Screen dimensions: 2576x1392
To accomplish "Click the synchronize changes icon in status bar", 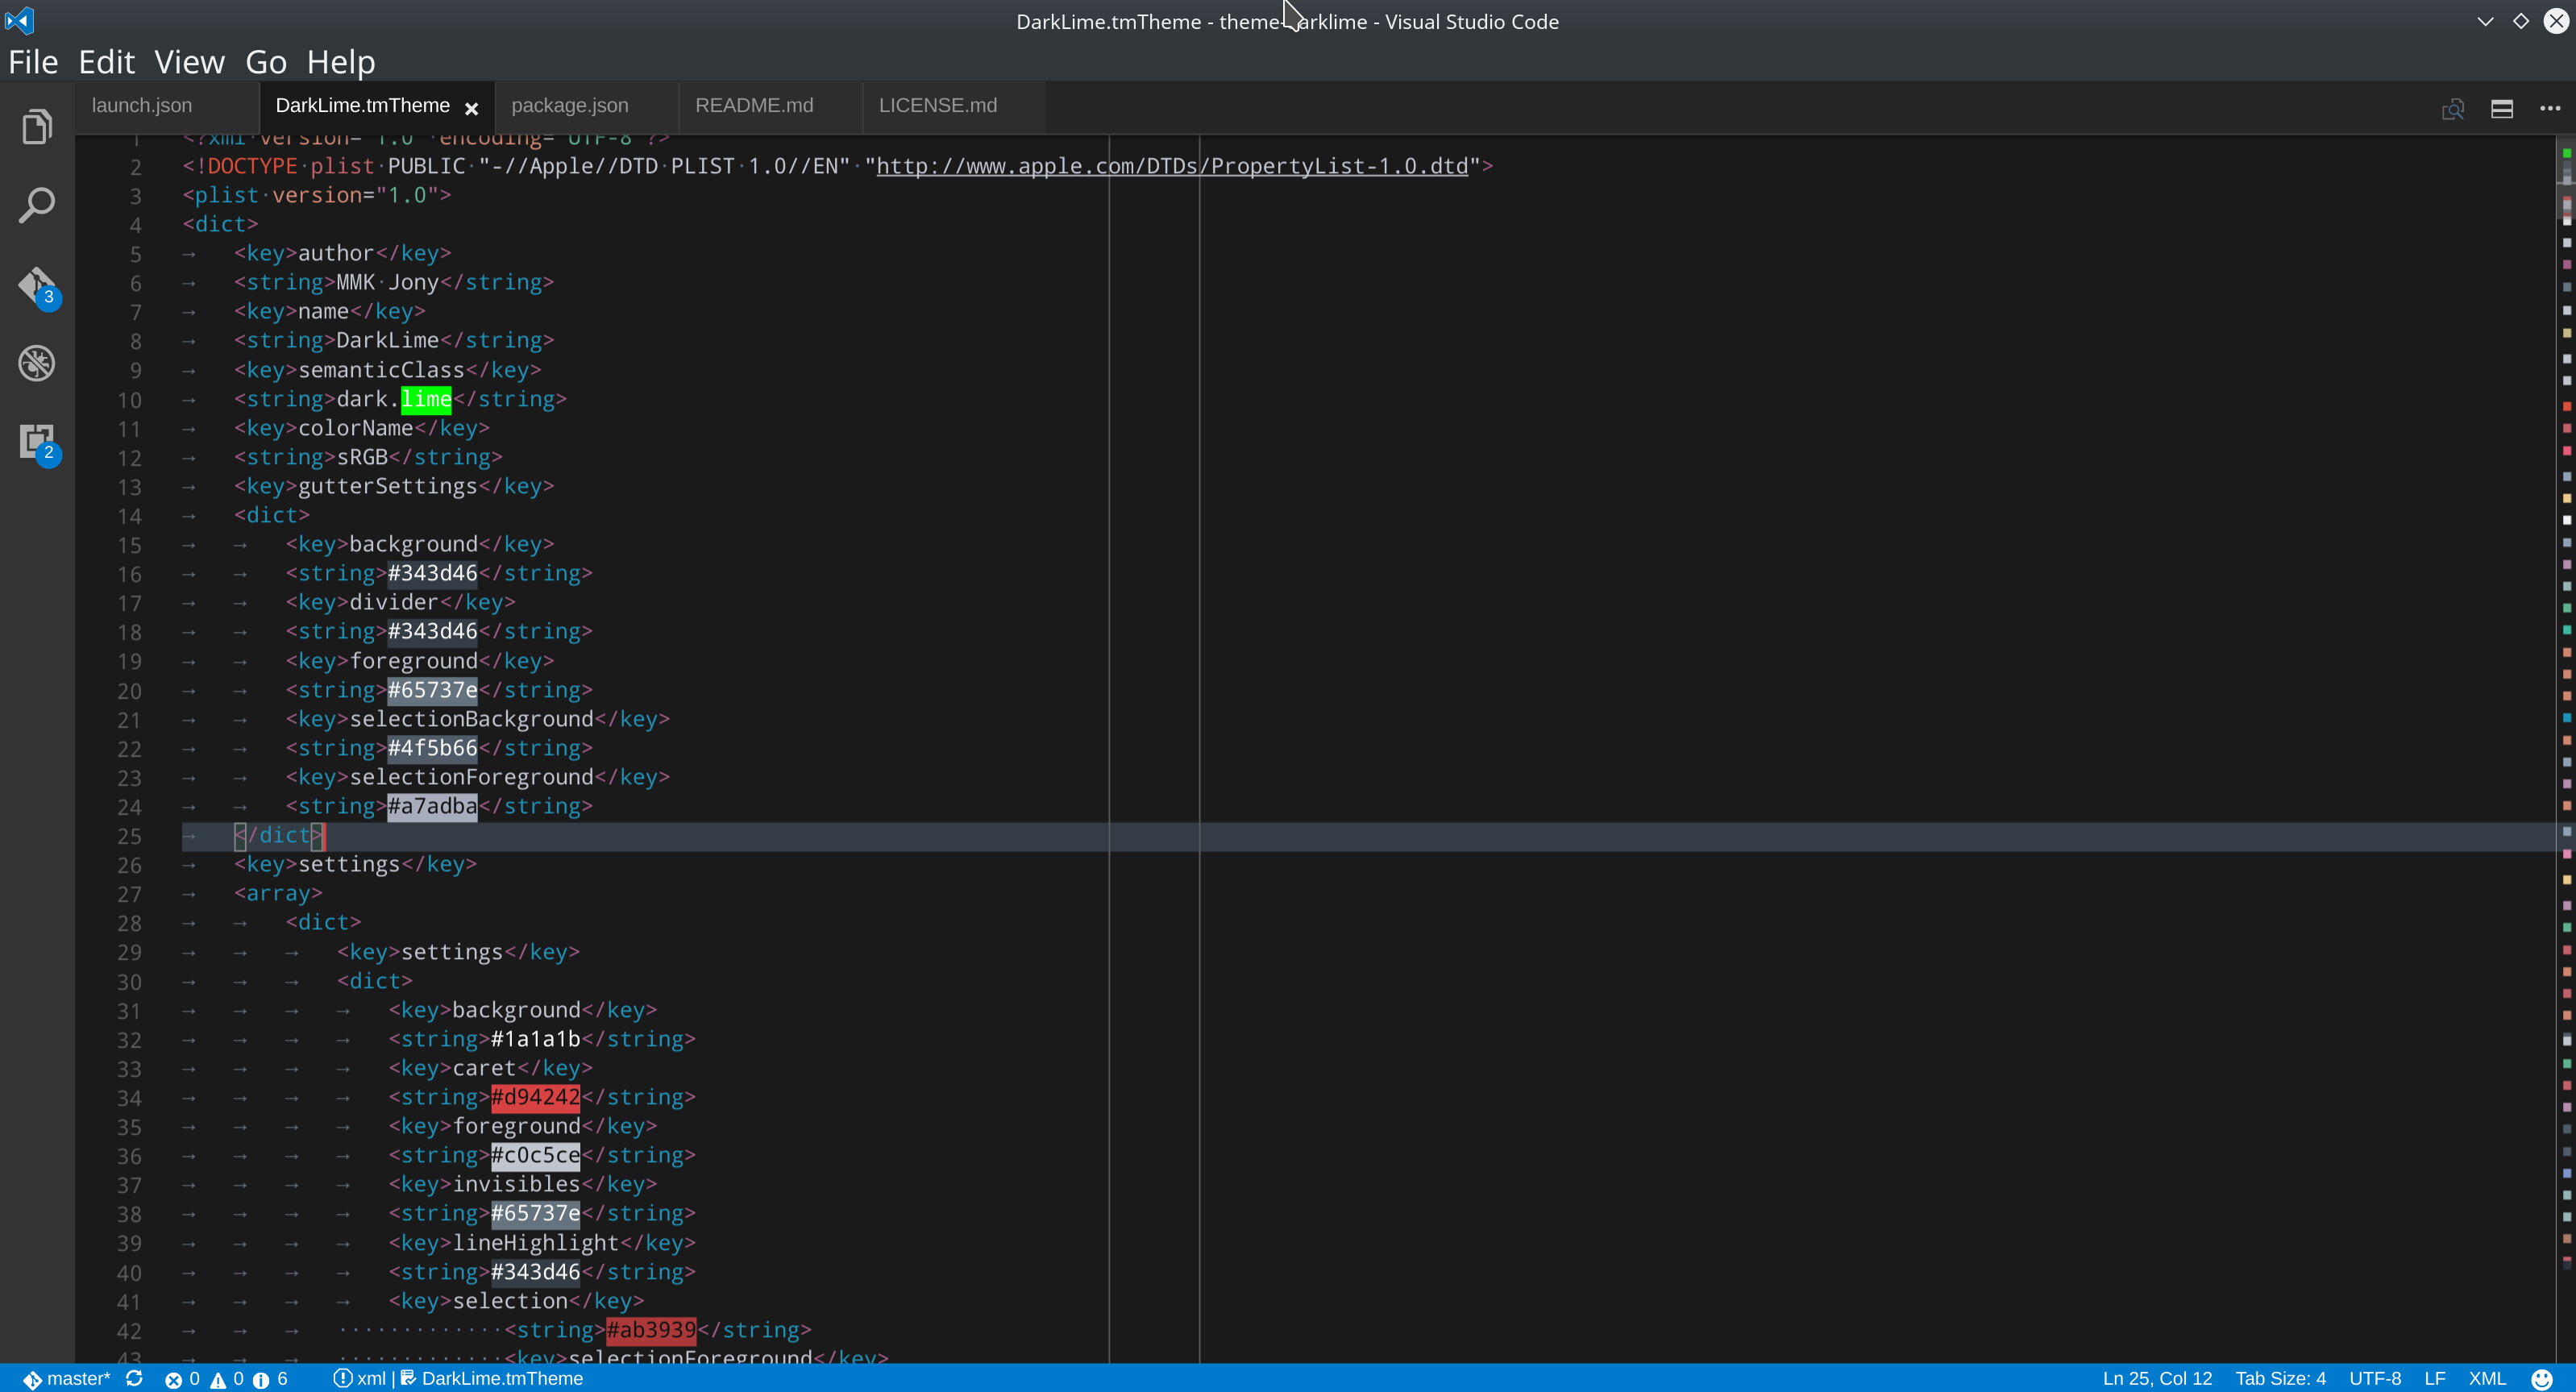I will pos(134,1378).
